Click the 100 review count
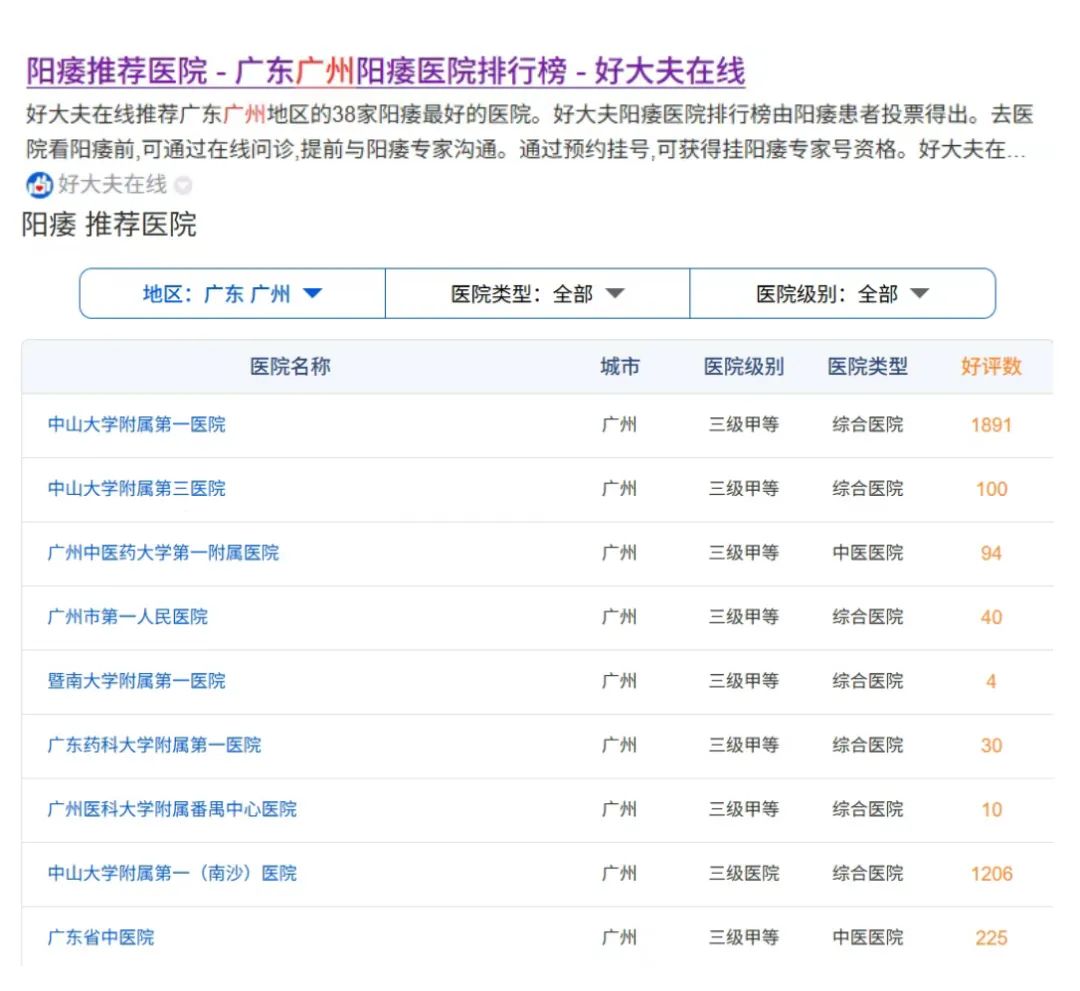This screenshot has width=1080, height=991. pyautogui.click(x=991, y=489)
